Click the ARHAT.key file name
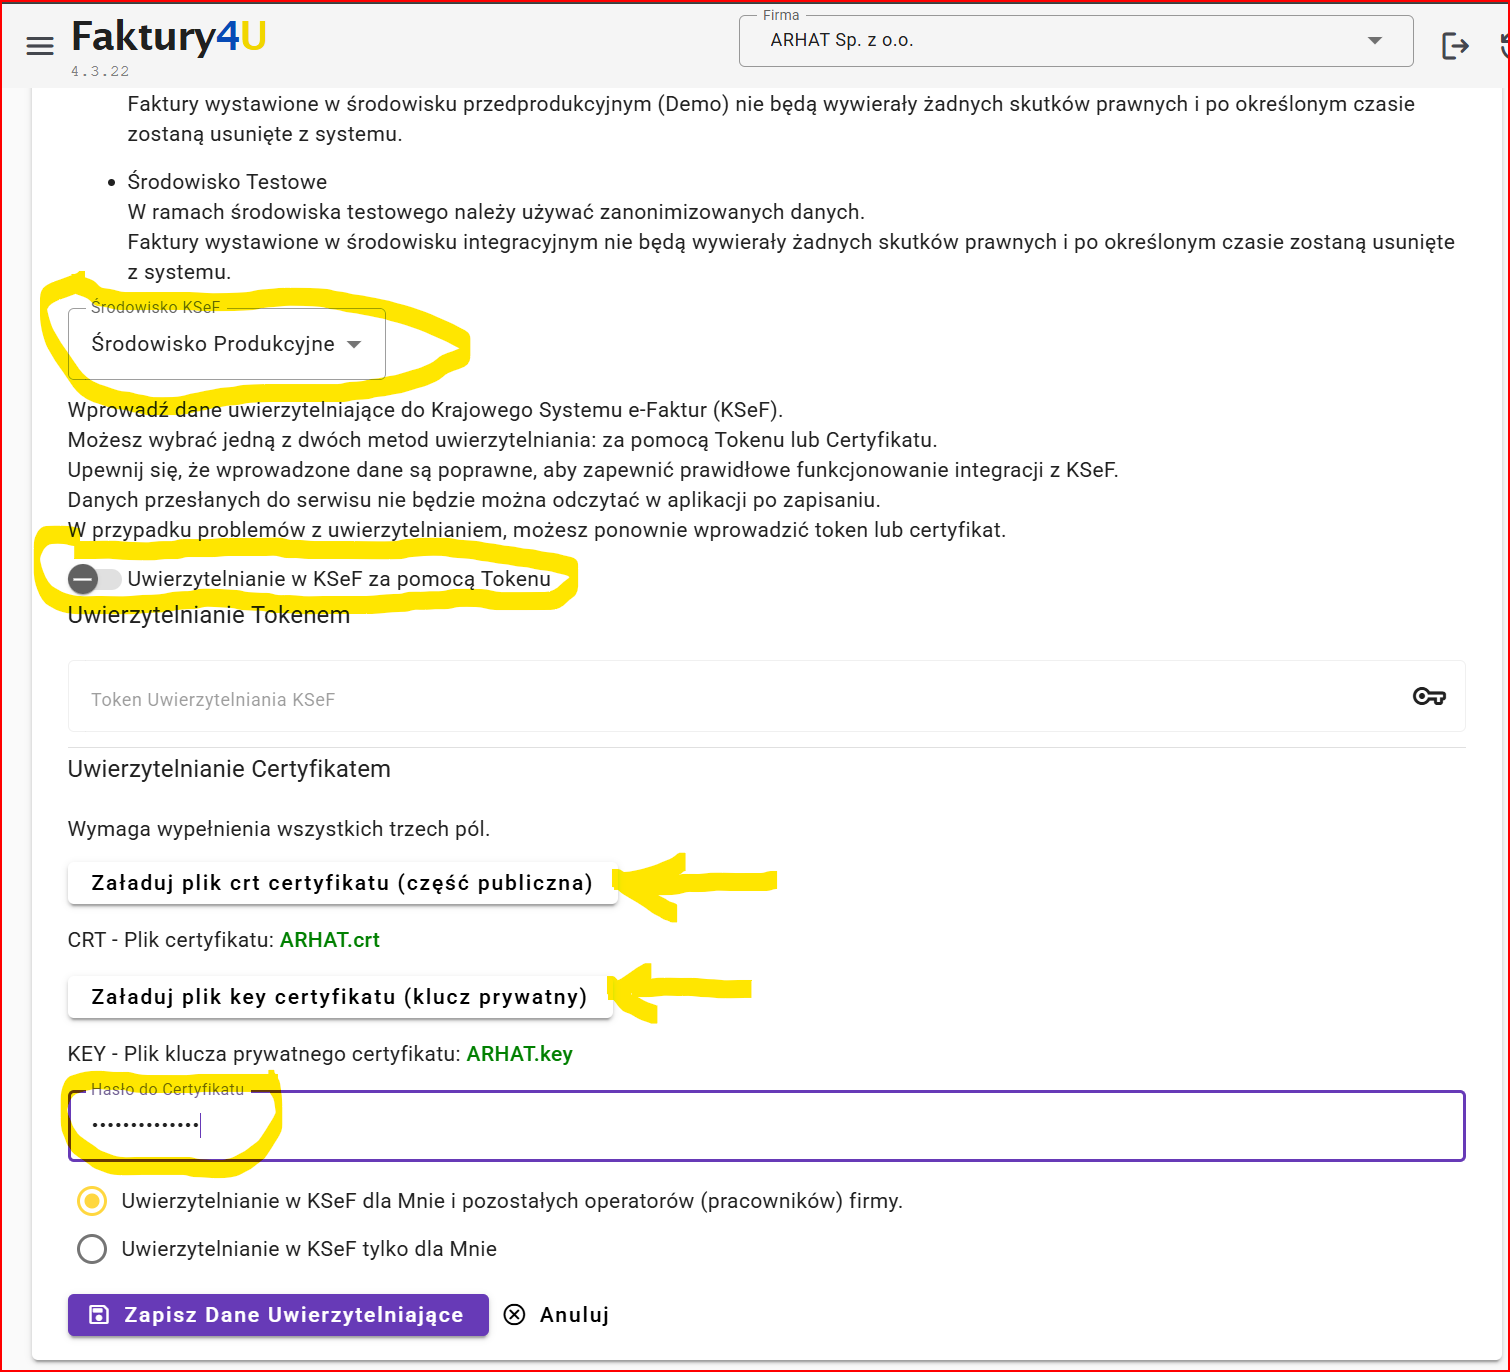1510x1372 pixels. click(519, 1054)
